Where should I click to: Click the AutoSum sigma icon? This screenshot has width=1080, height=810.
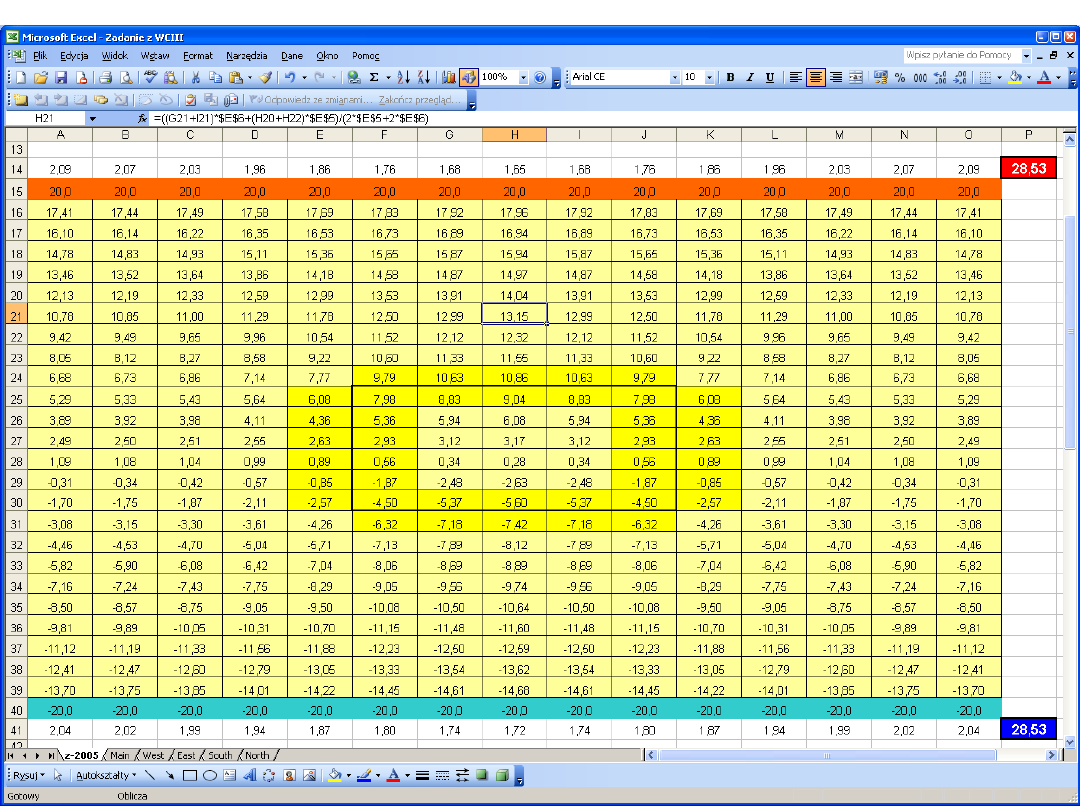374,77
